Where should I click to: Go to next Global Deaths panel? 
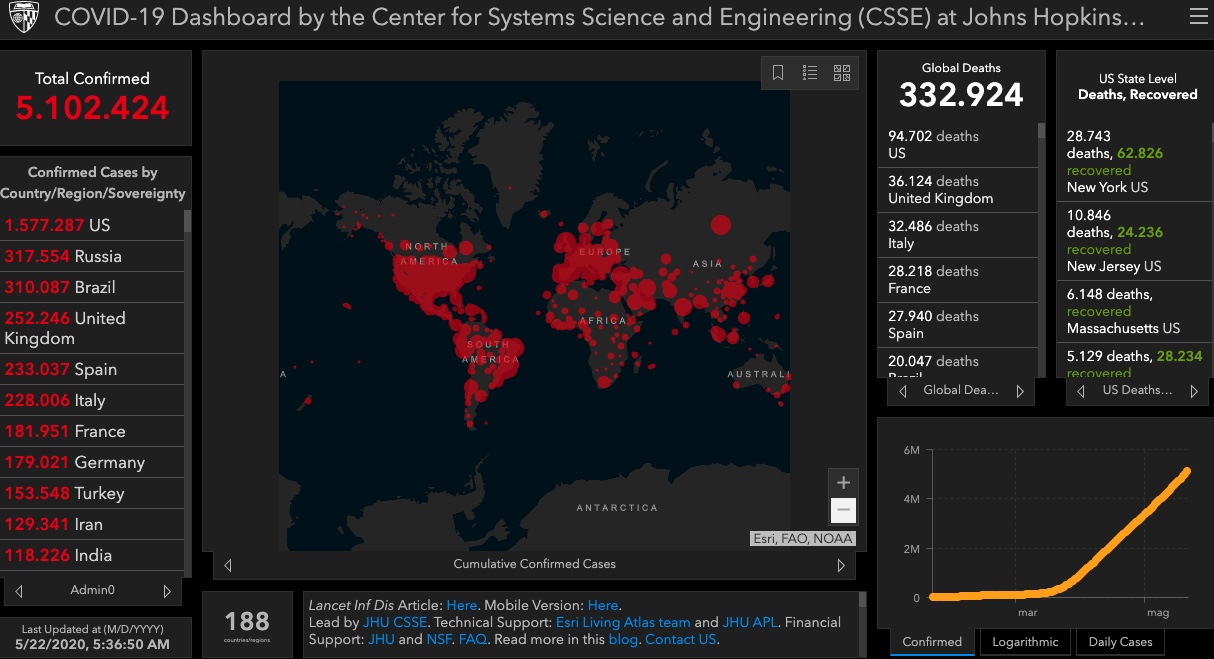click(x=1020, y=391)
